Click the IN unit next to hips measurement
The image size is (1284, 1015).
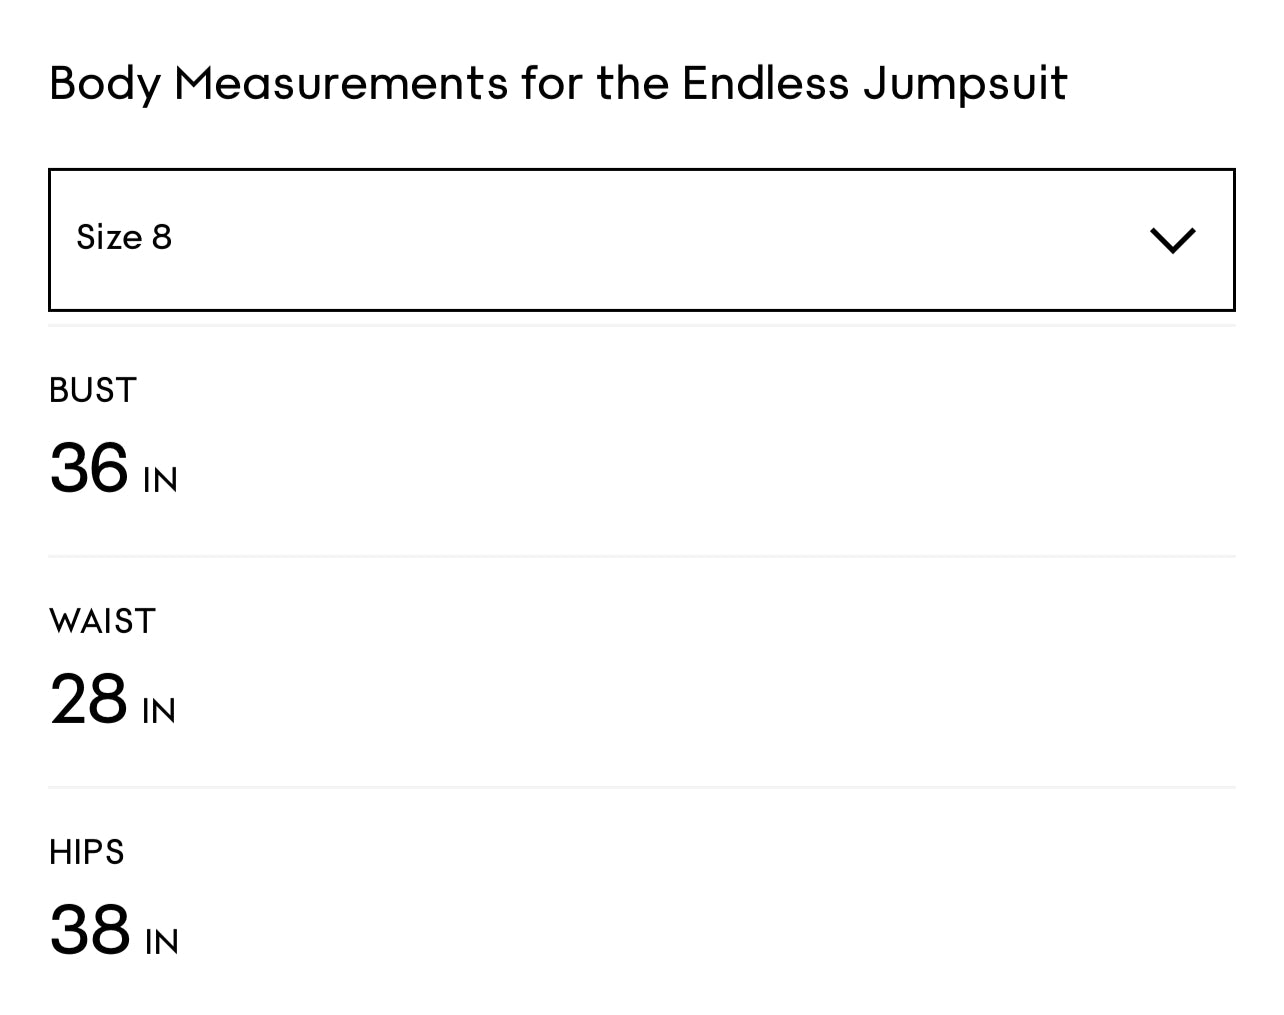(x=161, y=942)
